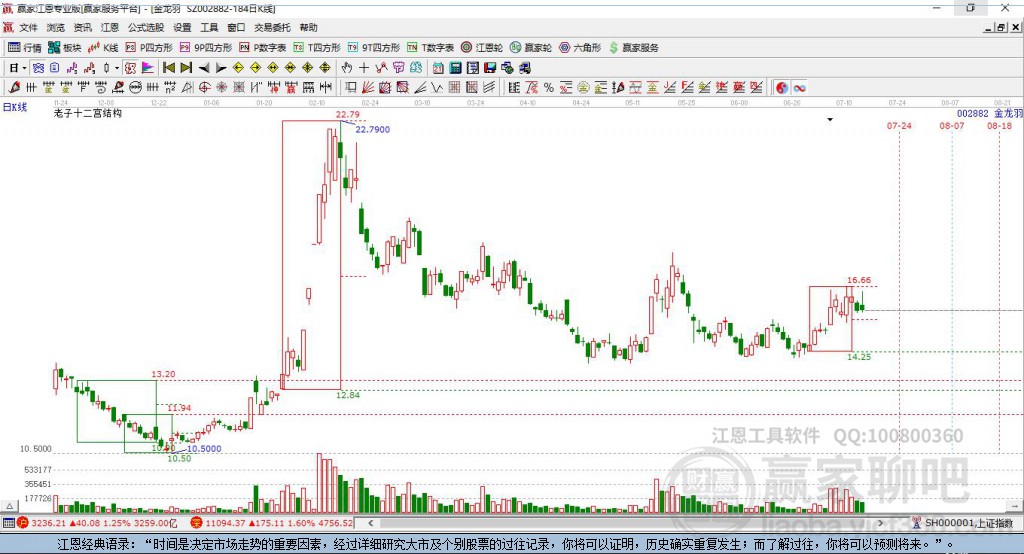Open the 工具 menu
This screenshot has height=554, width=1024.
click(209, 27)
